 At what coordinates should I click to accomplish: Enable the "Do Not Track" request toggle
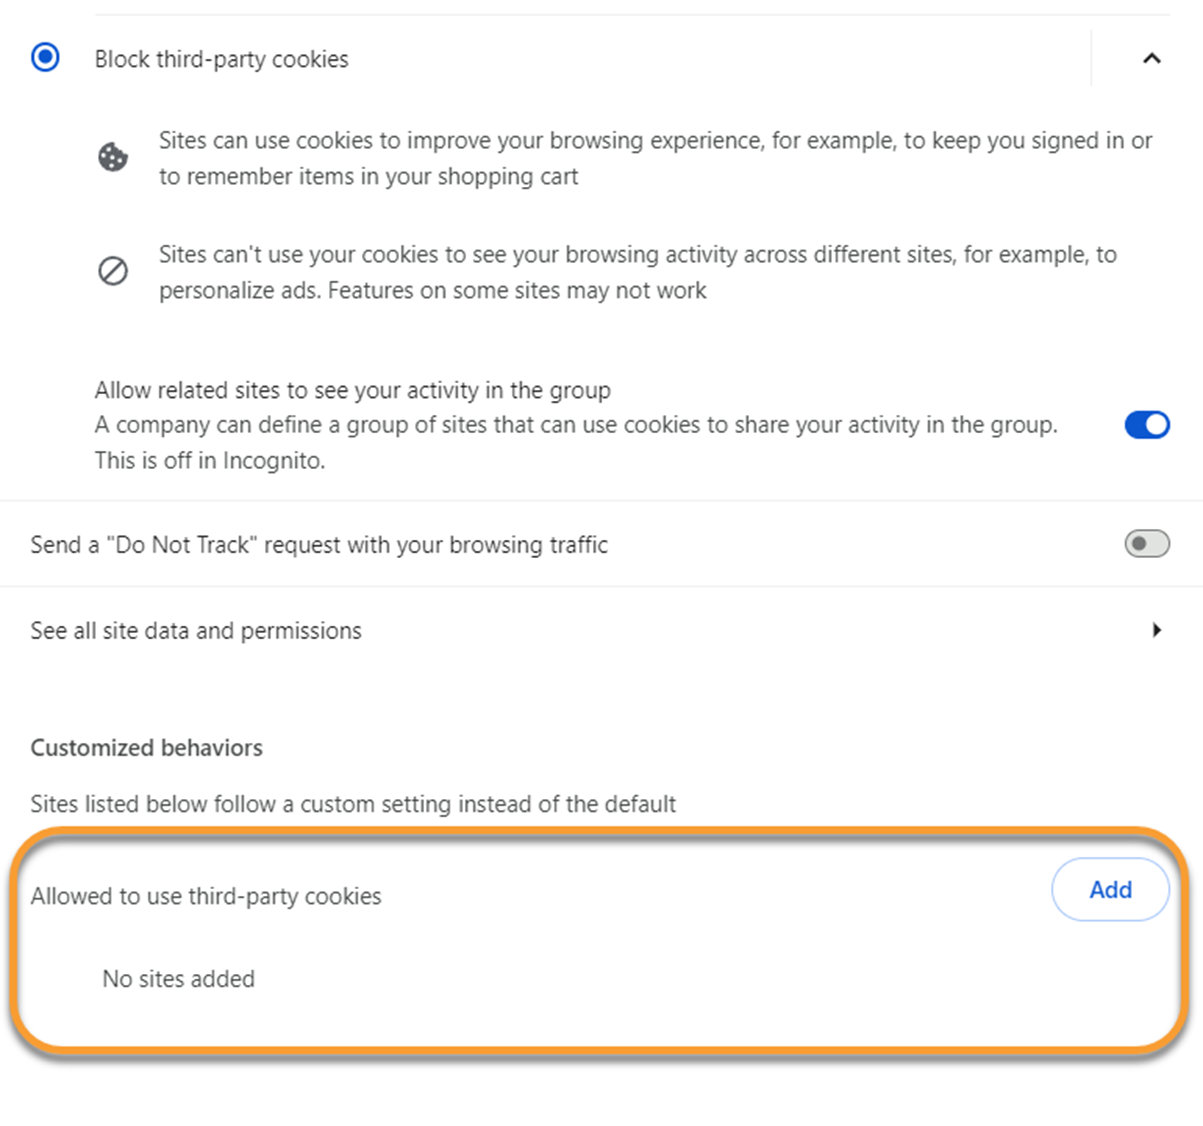tap(1147, 544)
